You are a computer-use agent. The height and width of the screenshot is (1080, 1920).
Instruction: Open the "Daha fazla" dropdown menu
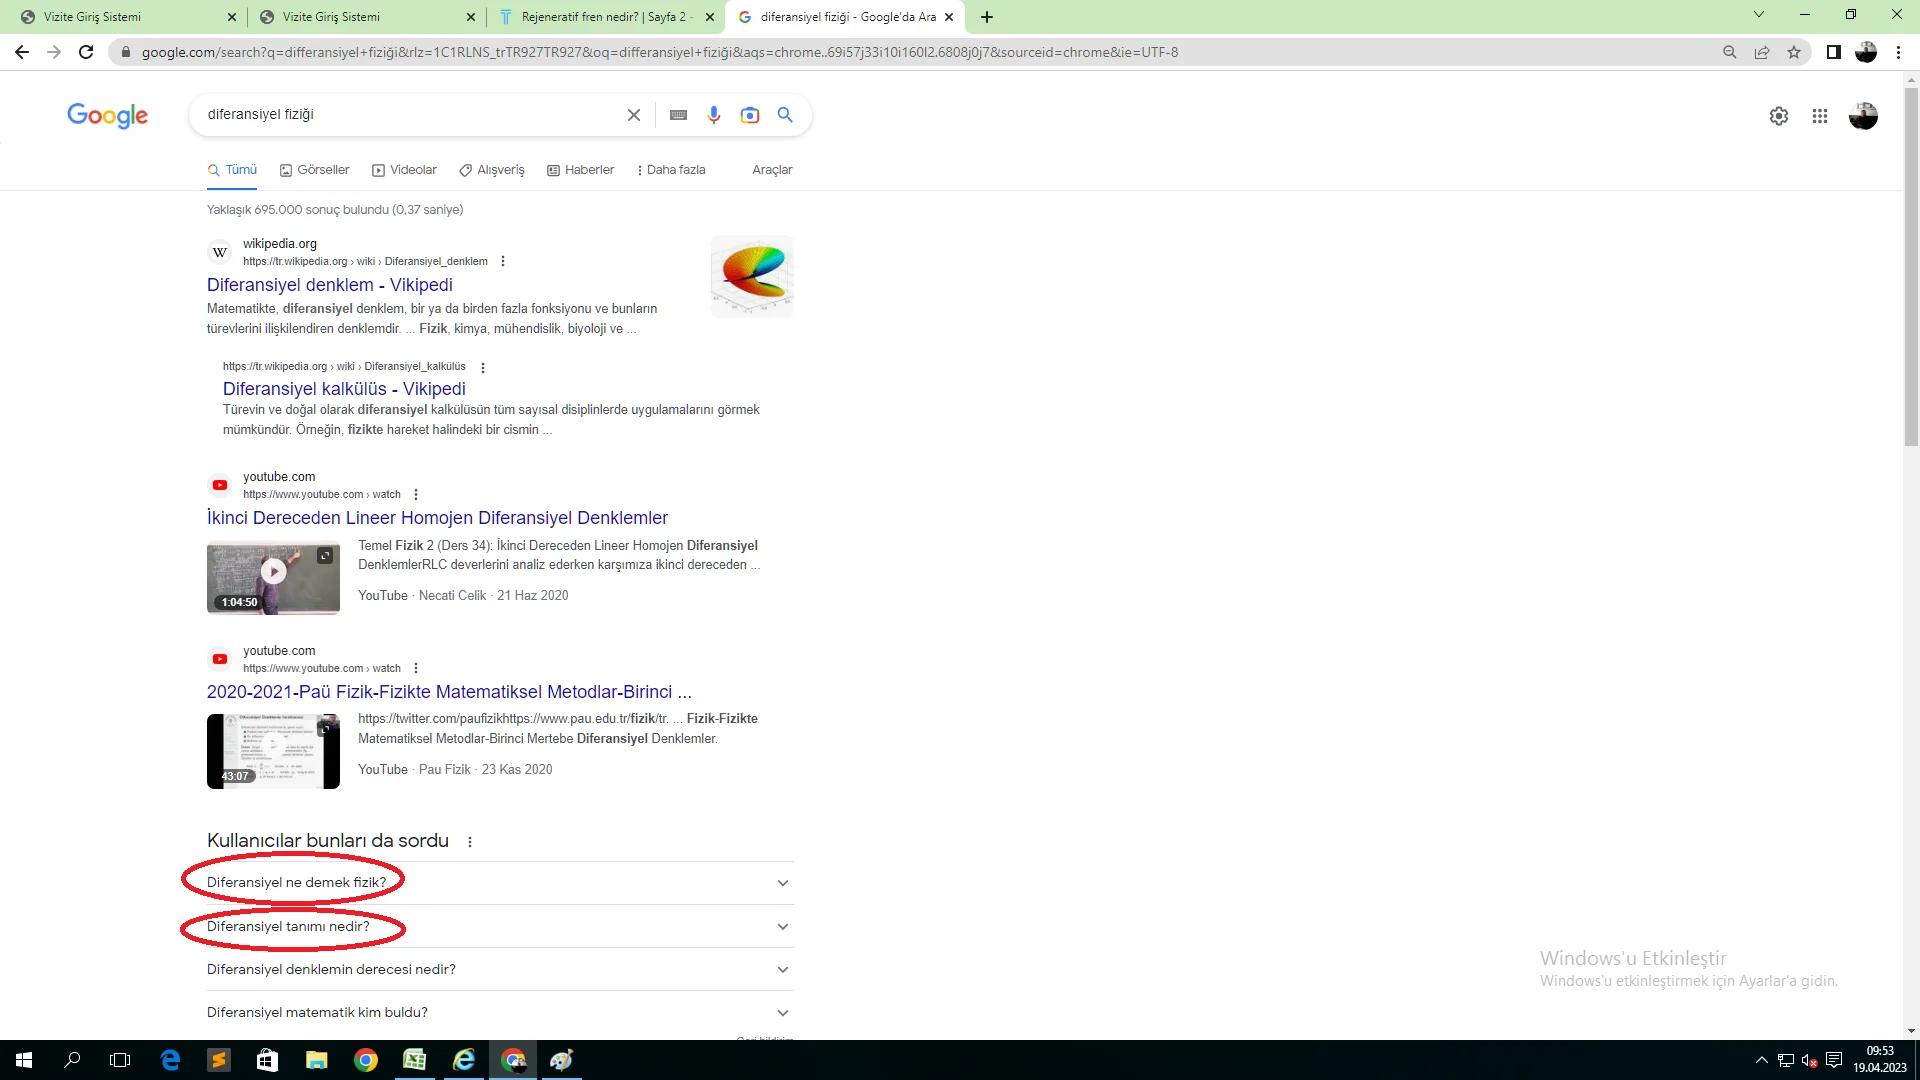(x=671, y=170)
